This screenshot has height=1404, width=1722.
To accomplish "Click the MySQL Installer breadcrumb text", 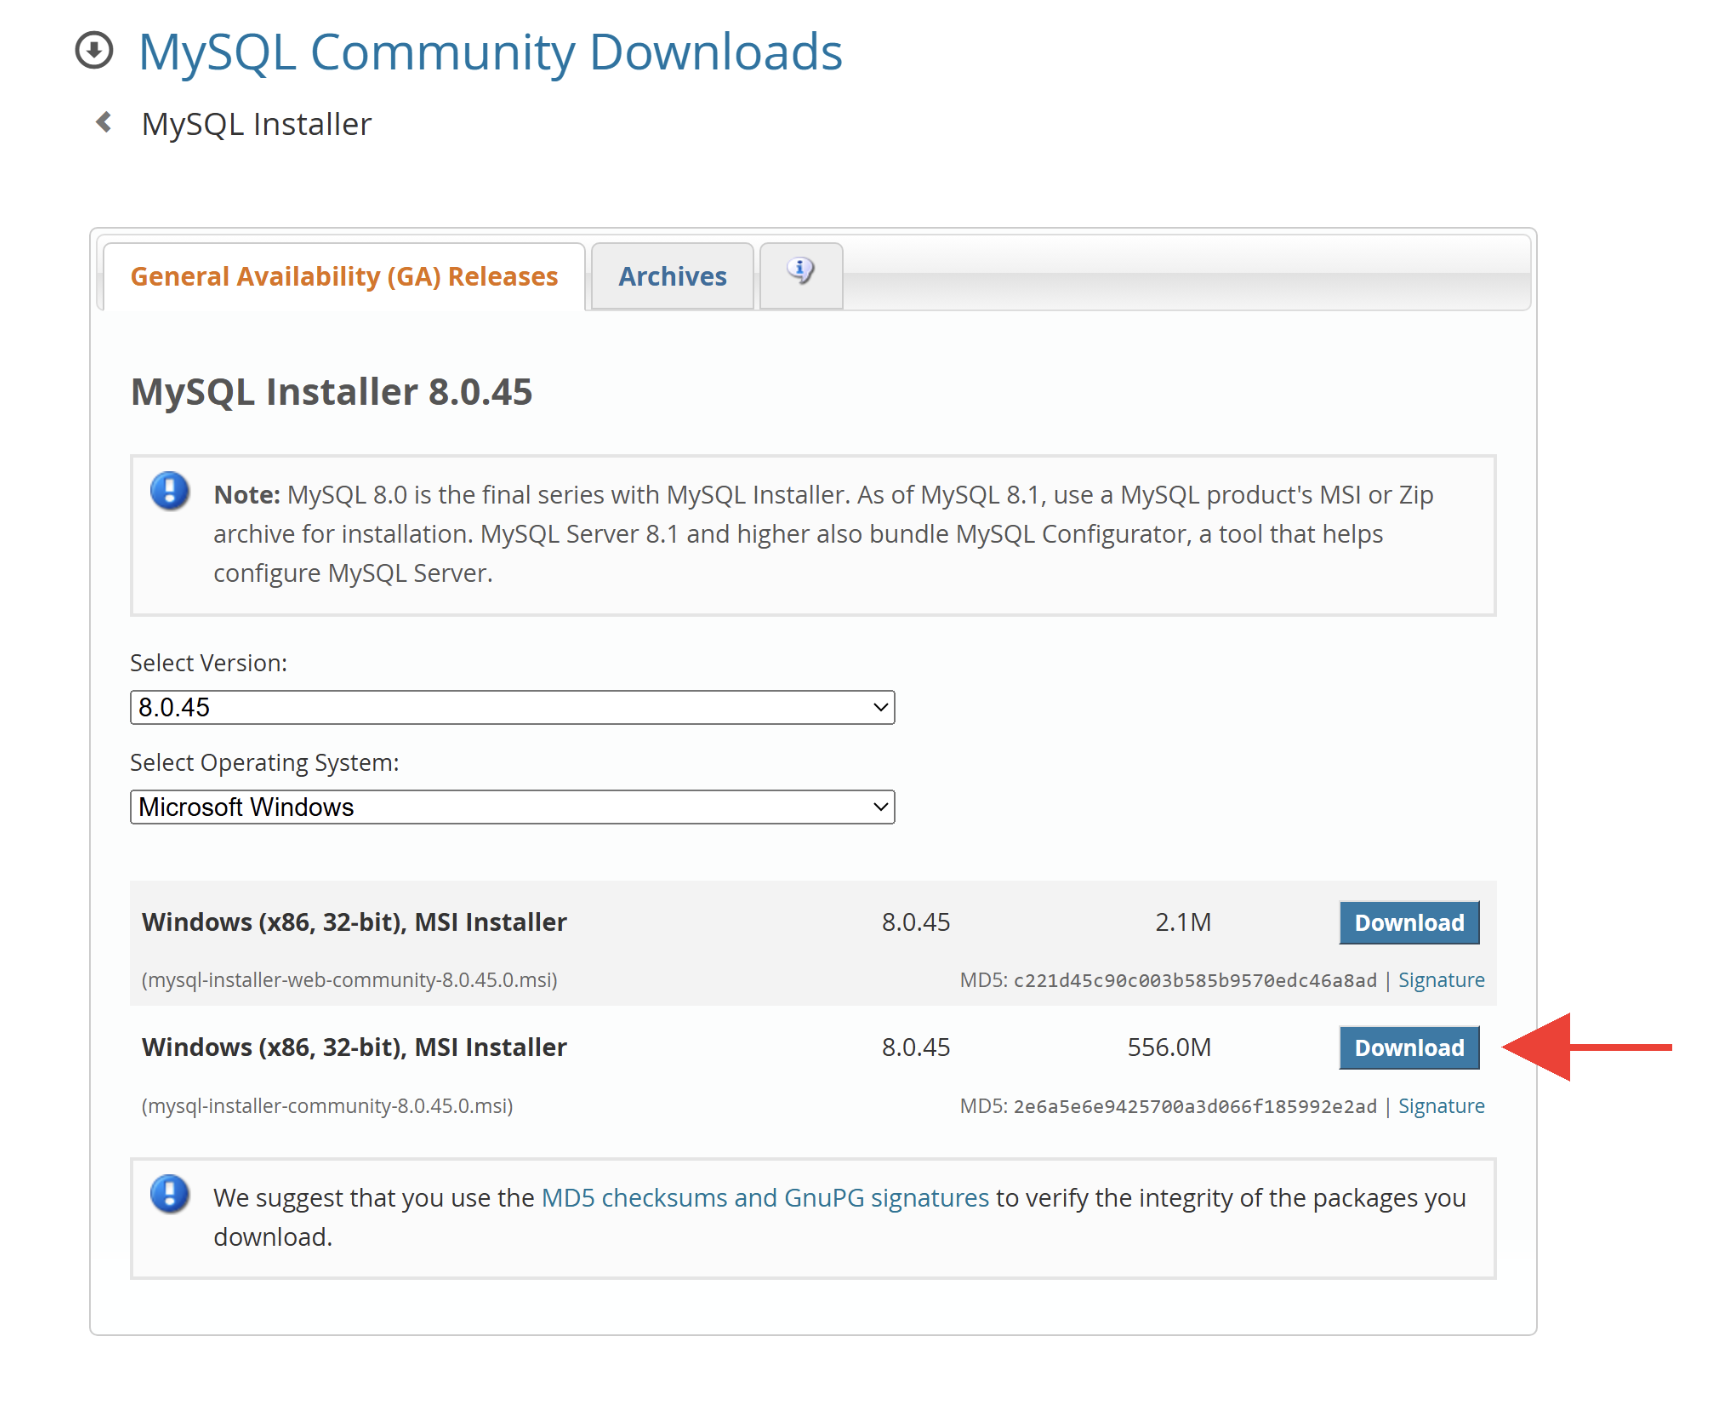I will click(x=257, y=124).
